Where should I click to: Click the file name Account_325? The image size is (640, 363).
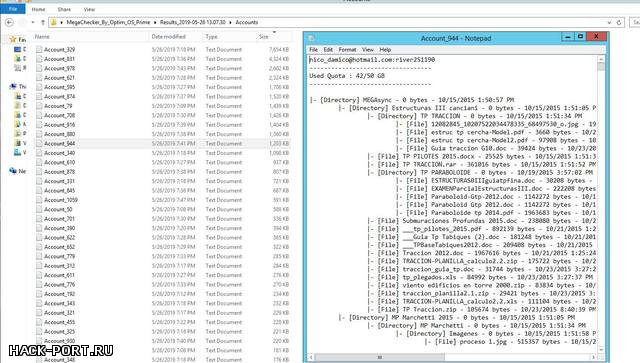(x=60, y=331)
